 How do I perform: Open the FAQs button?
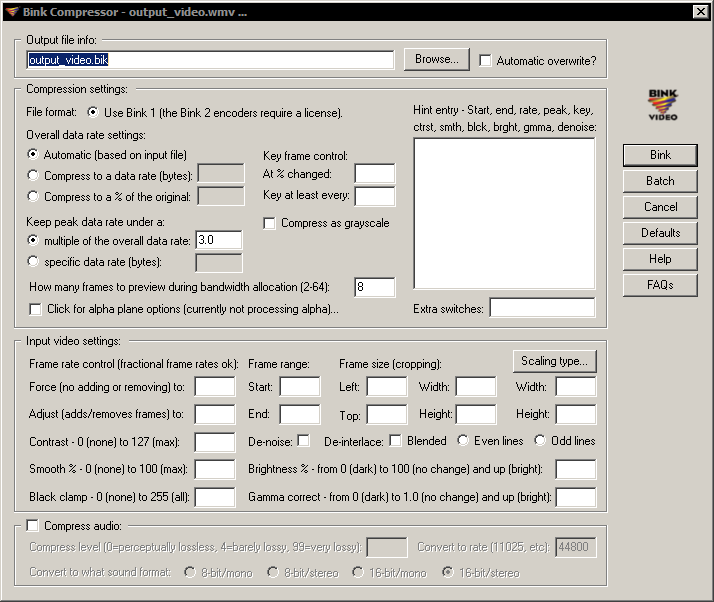point(660,285)
